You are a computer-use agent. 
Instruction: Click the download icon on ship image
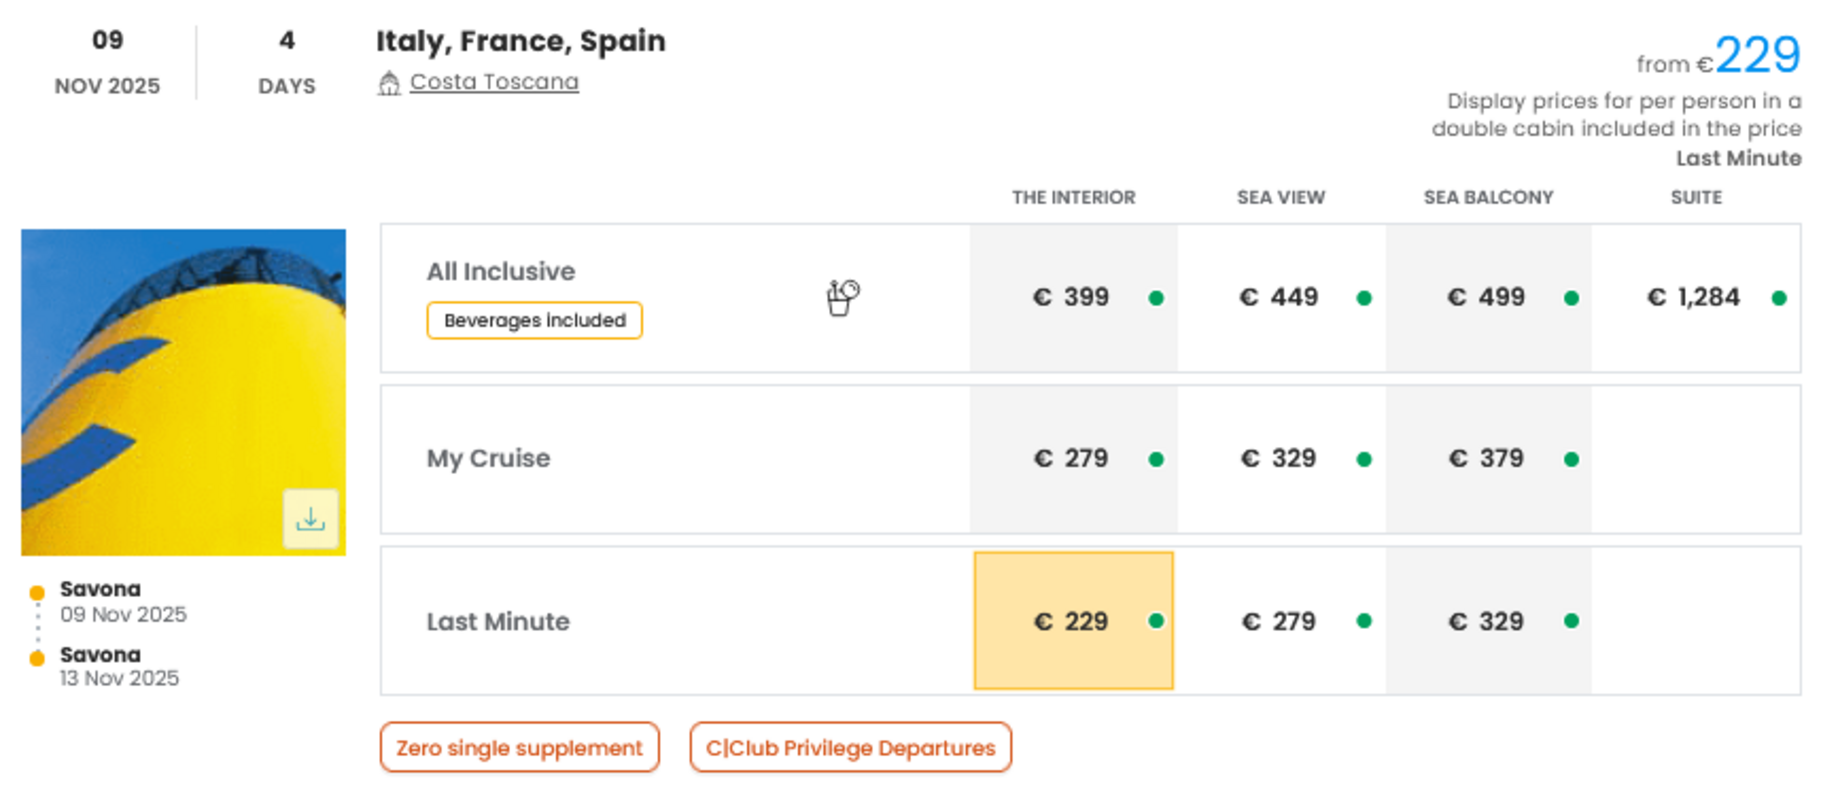click(310, 519)
